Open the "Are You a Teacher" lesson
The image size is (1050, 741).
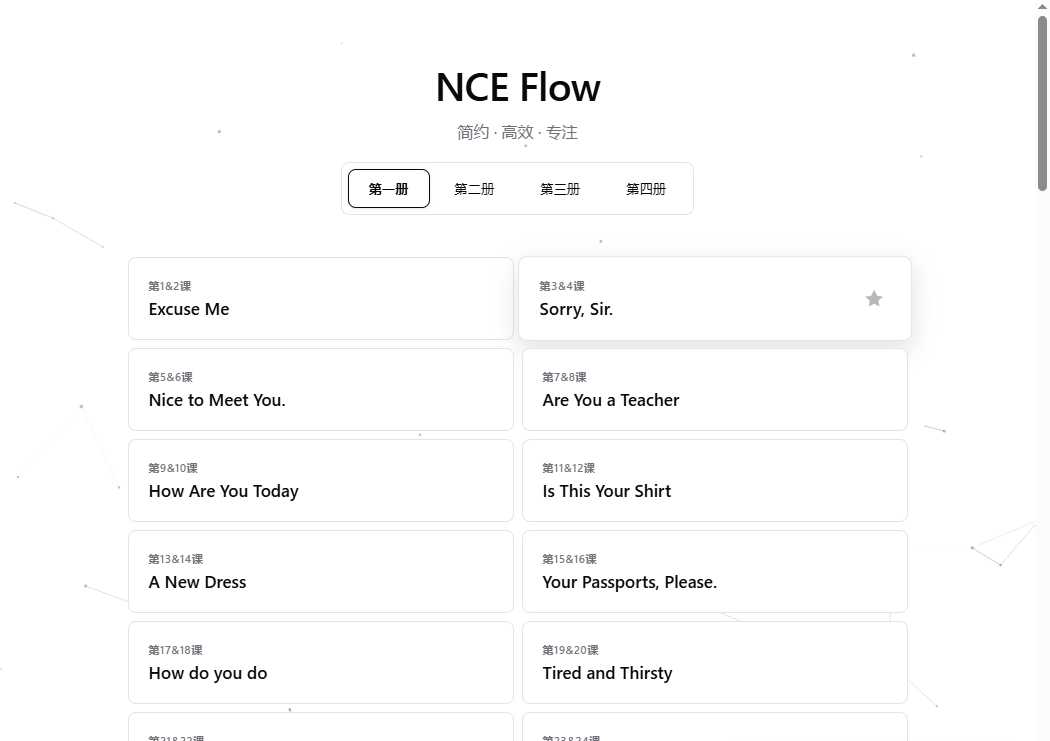(x=714, y=389)
